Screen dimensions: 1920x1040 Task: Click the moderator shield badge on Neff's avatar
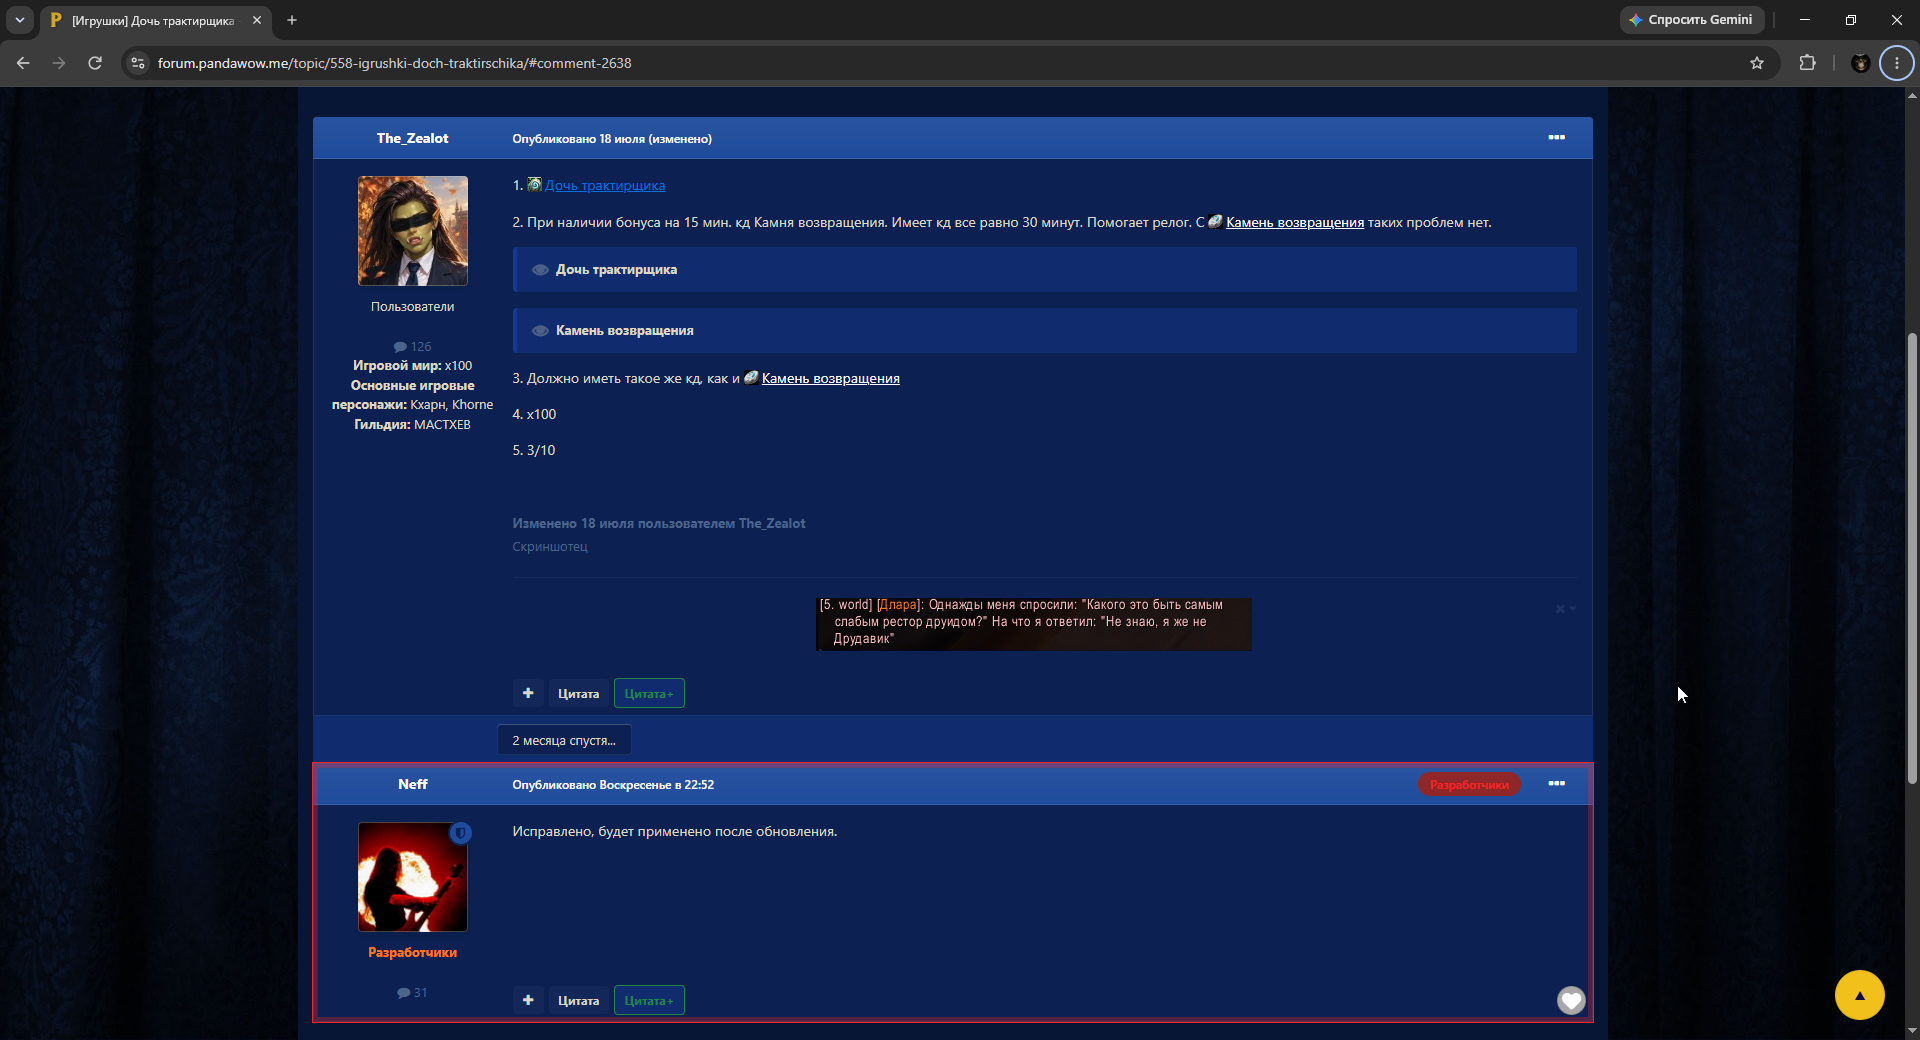tap(460, 833)
